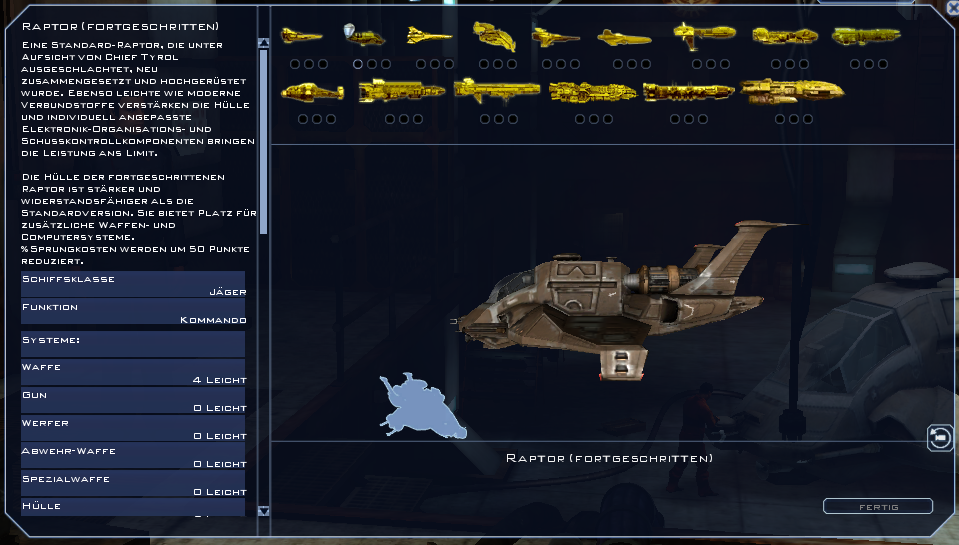
Task: Choose the sixth ship icon in the top row
Action: pyautogui.click(x=624, y=38)
